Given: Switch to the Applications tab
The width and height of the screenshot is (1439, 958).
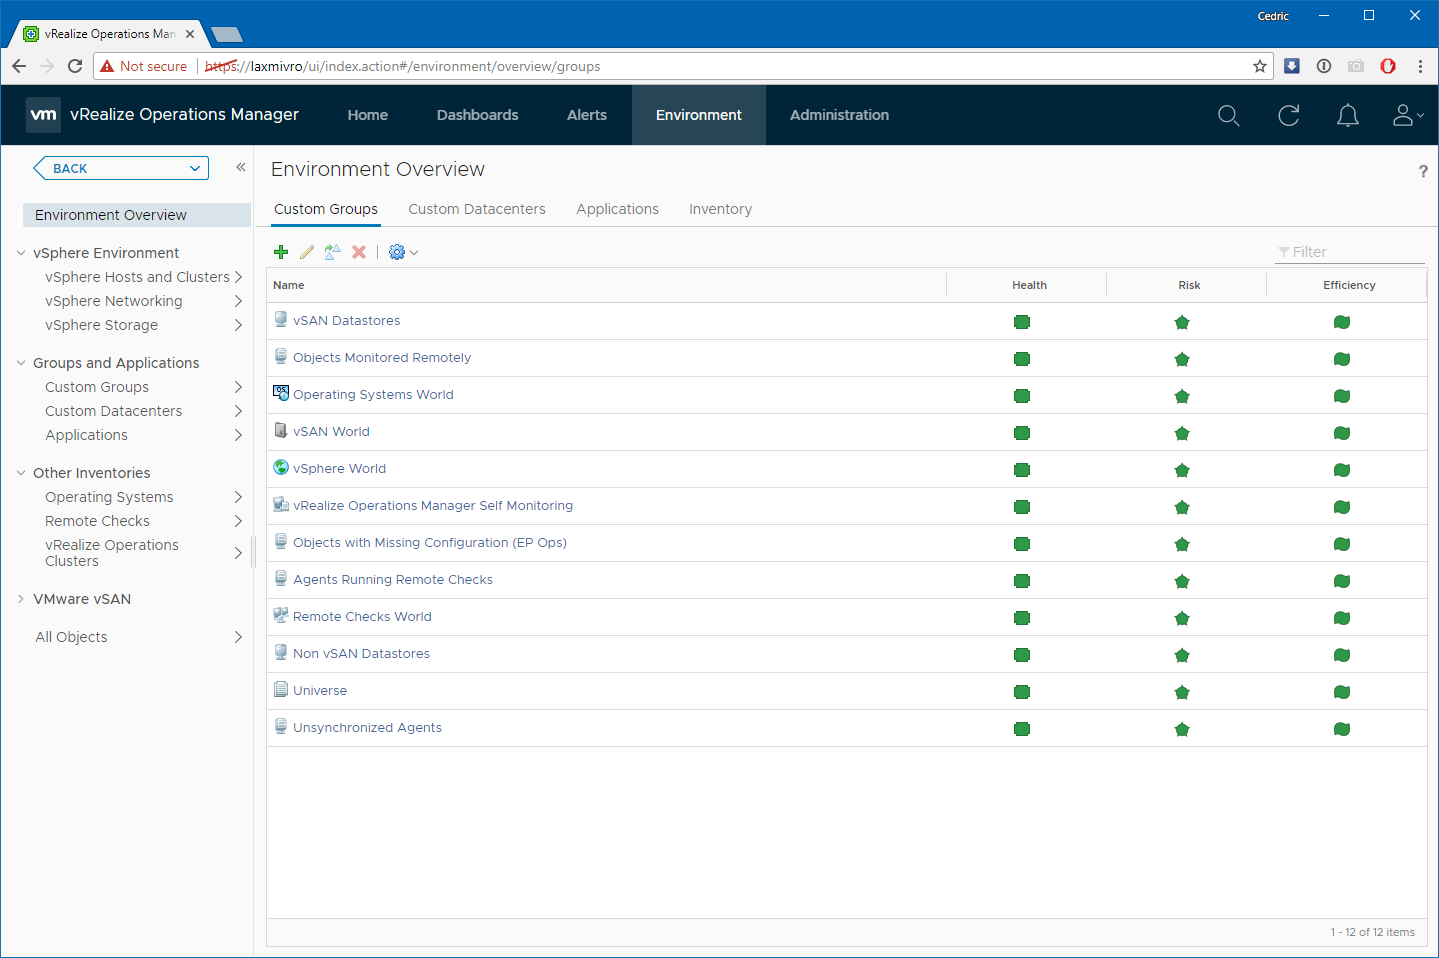Looking at the screenshot, I should 617,209.
